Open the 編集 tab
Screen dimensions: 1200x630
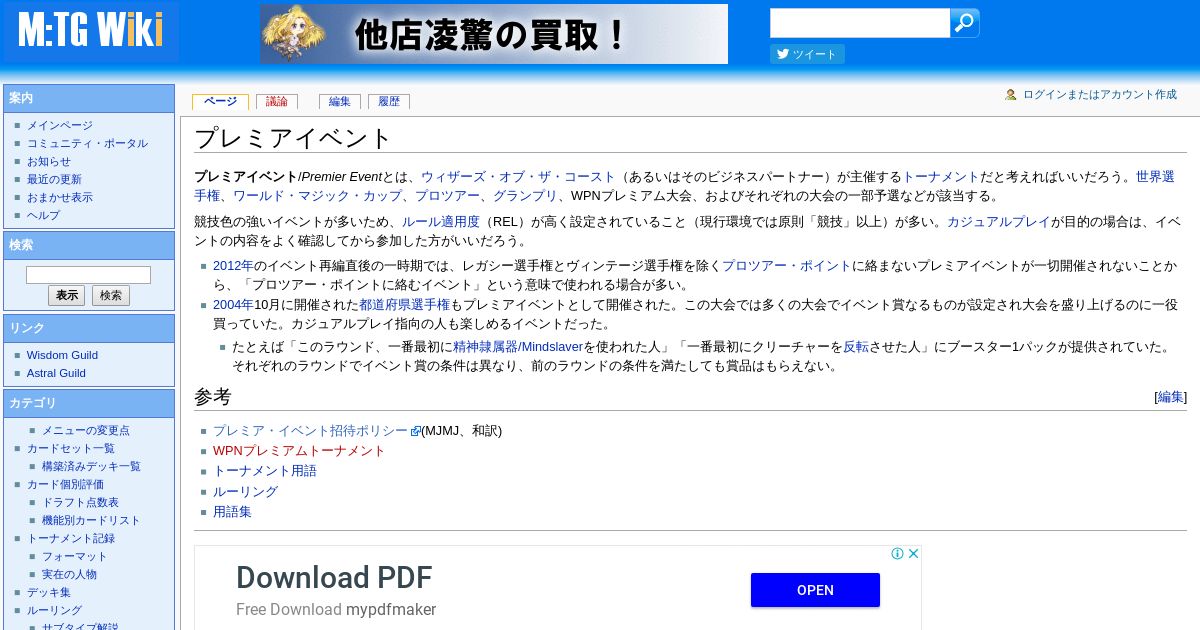340,101
